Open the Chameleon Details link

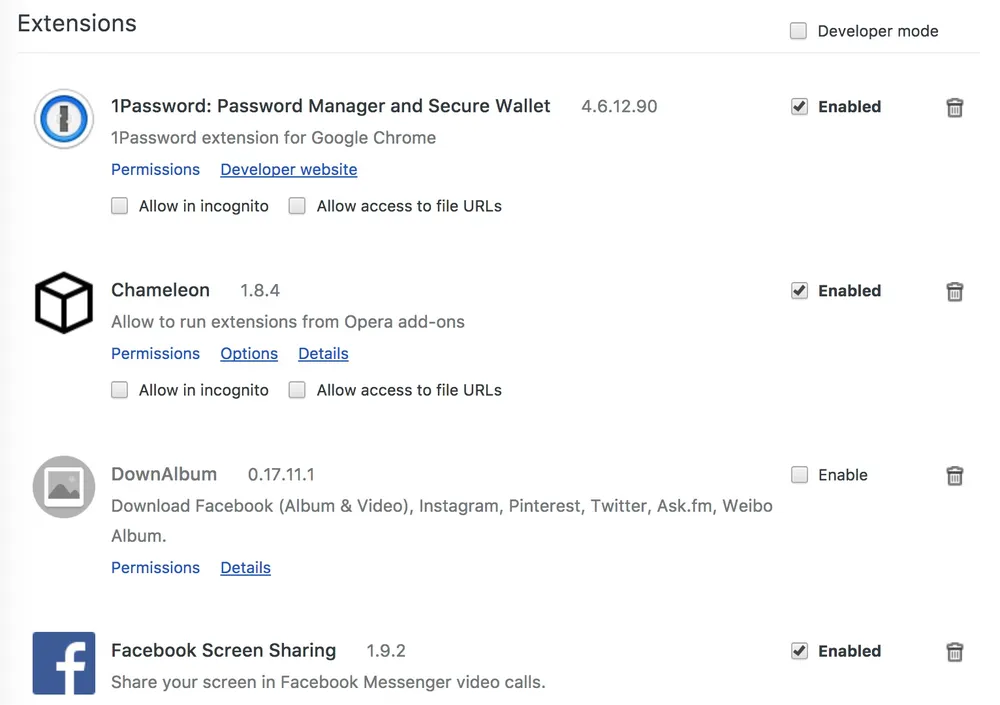pos(323,353)
